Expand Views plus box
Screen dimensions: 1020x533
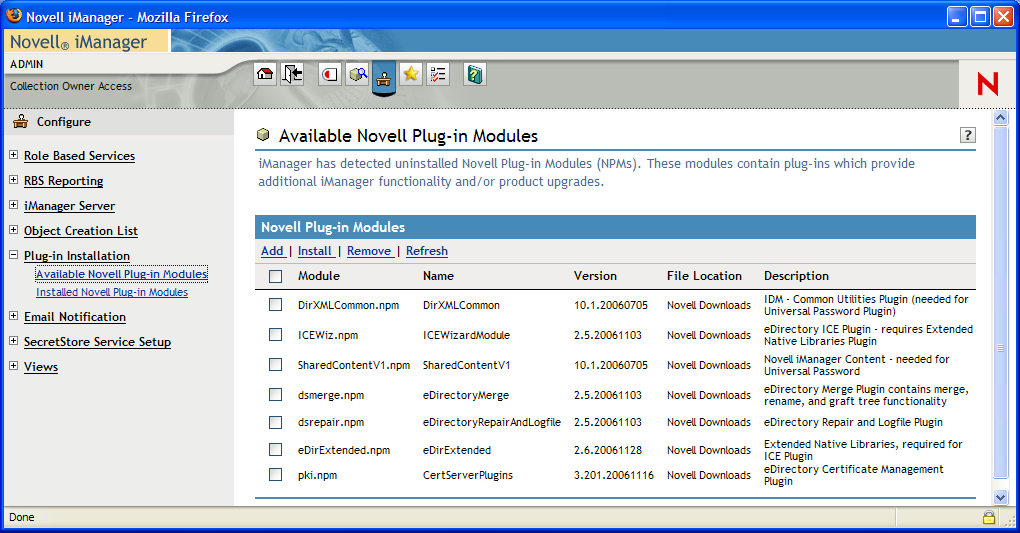[13, 366]
